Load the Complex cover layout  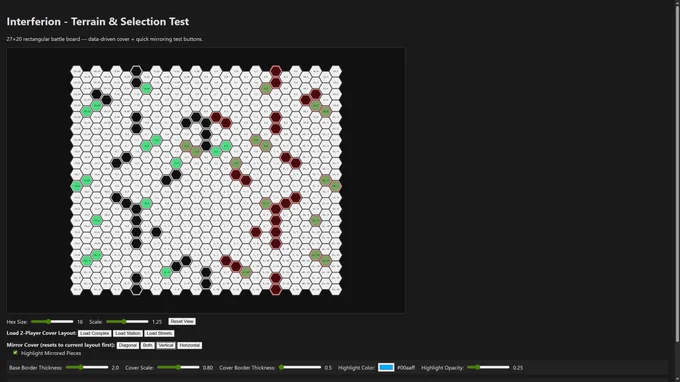pos(95,333)
